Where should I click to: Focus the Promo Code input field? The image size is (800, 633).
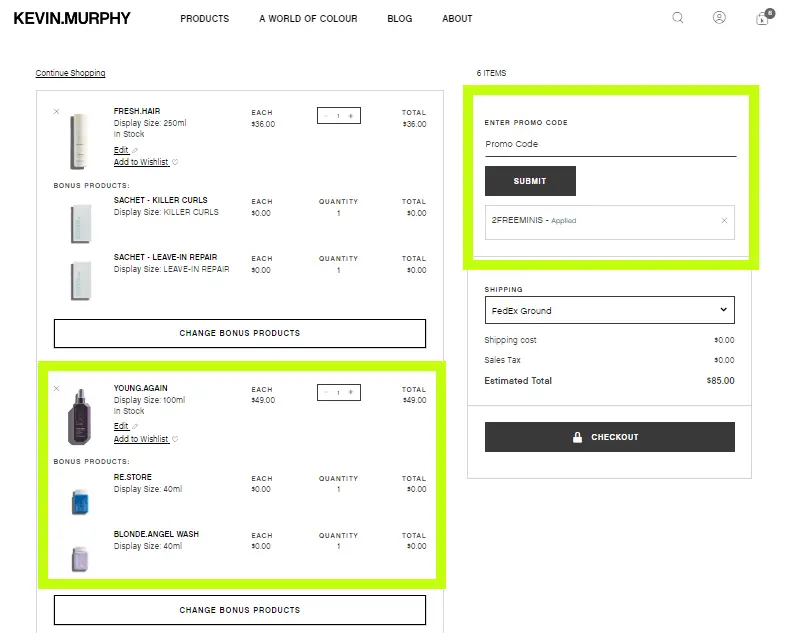610,144
